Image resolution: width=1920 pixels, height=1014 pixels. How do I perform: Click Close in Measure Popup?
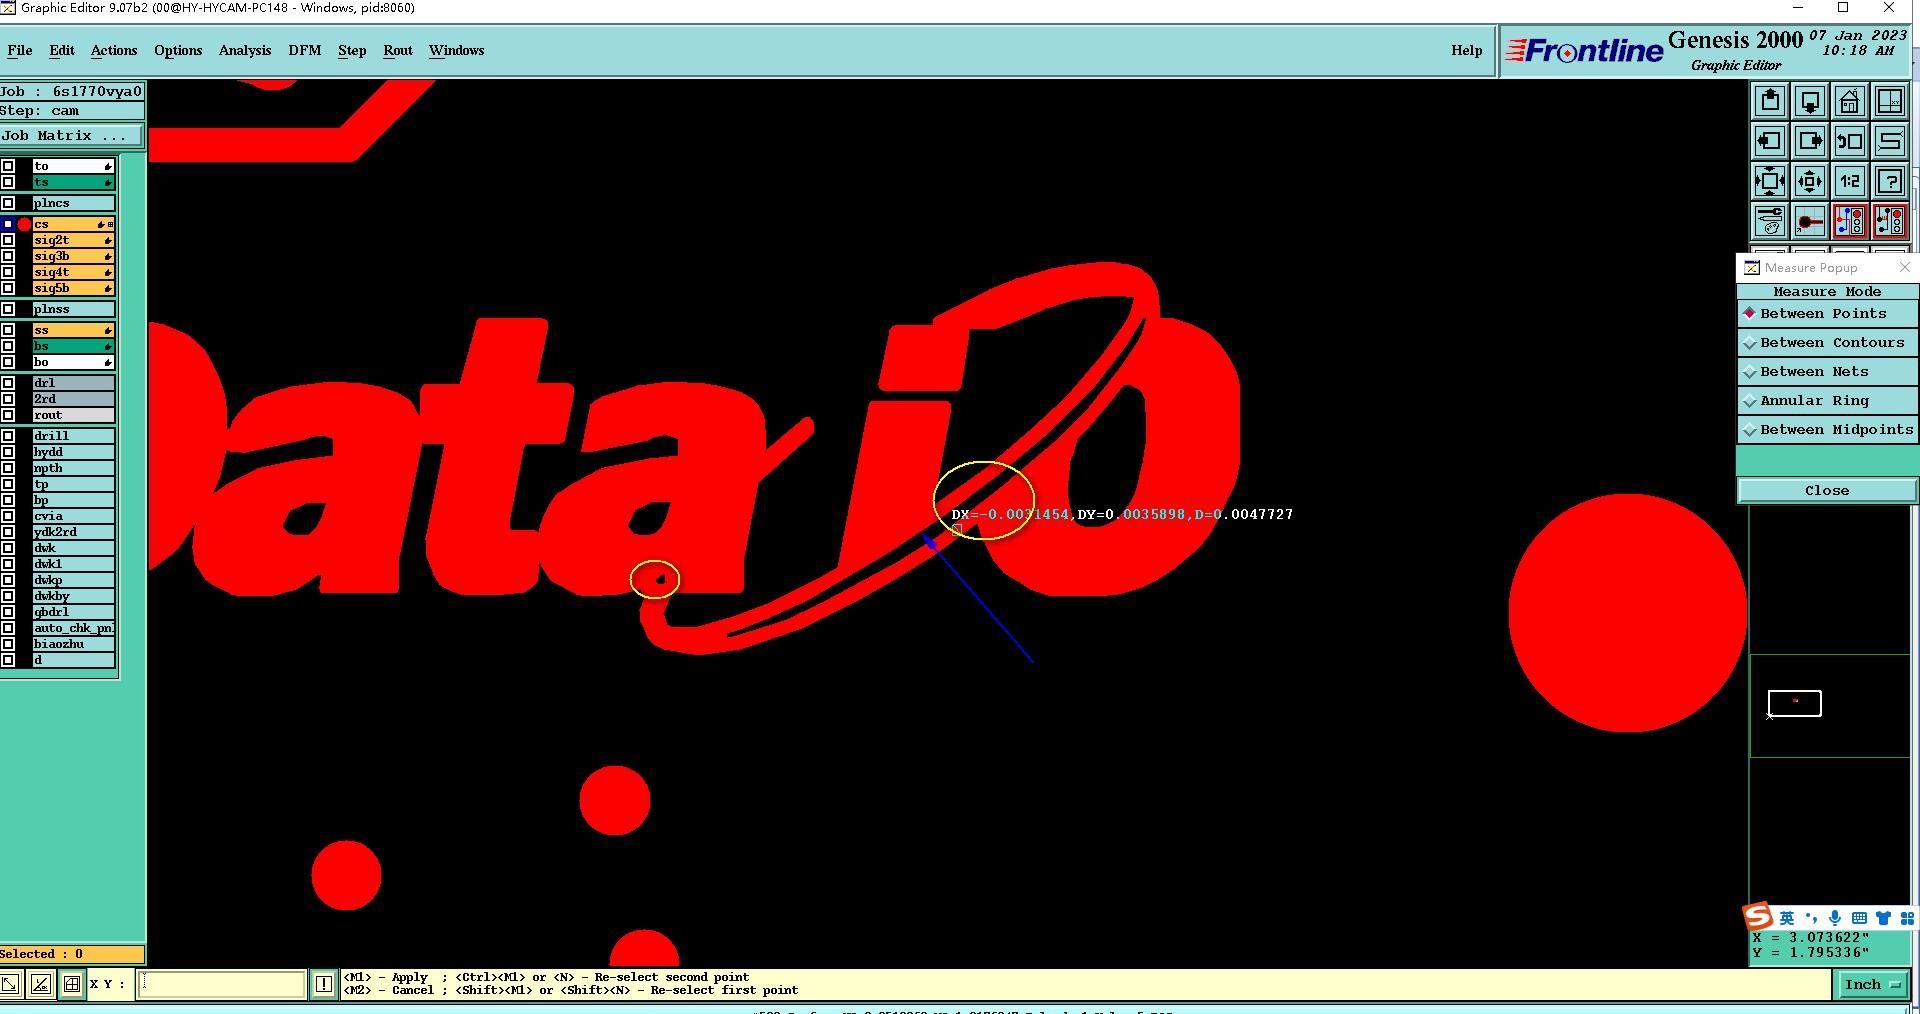(x=1827, y=490)
